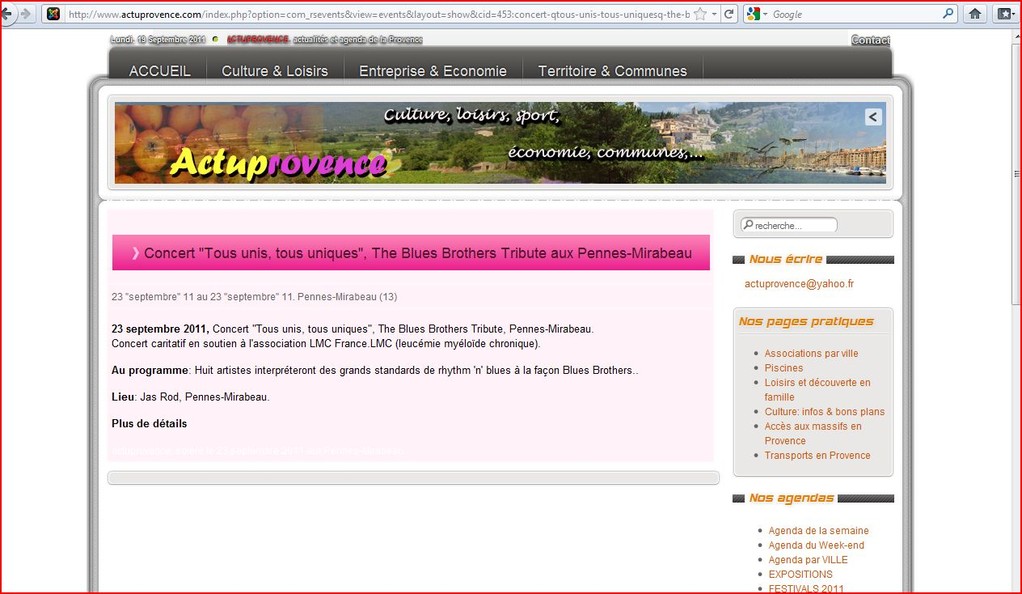1022x594 pixels.
Task: Click the concert title heading
Action: [418, 253]
